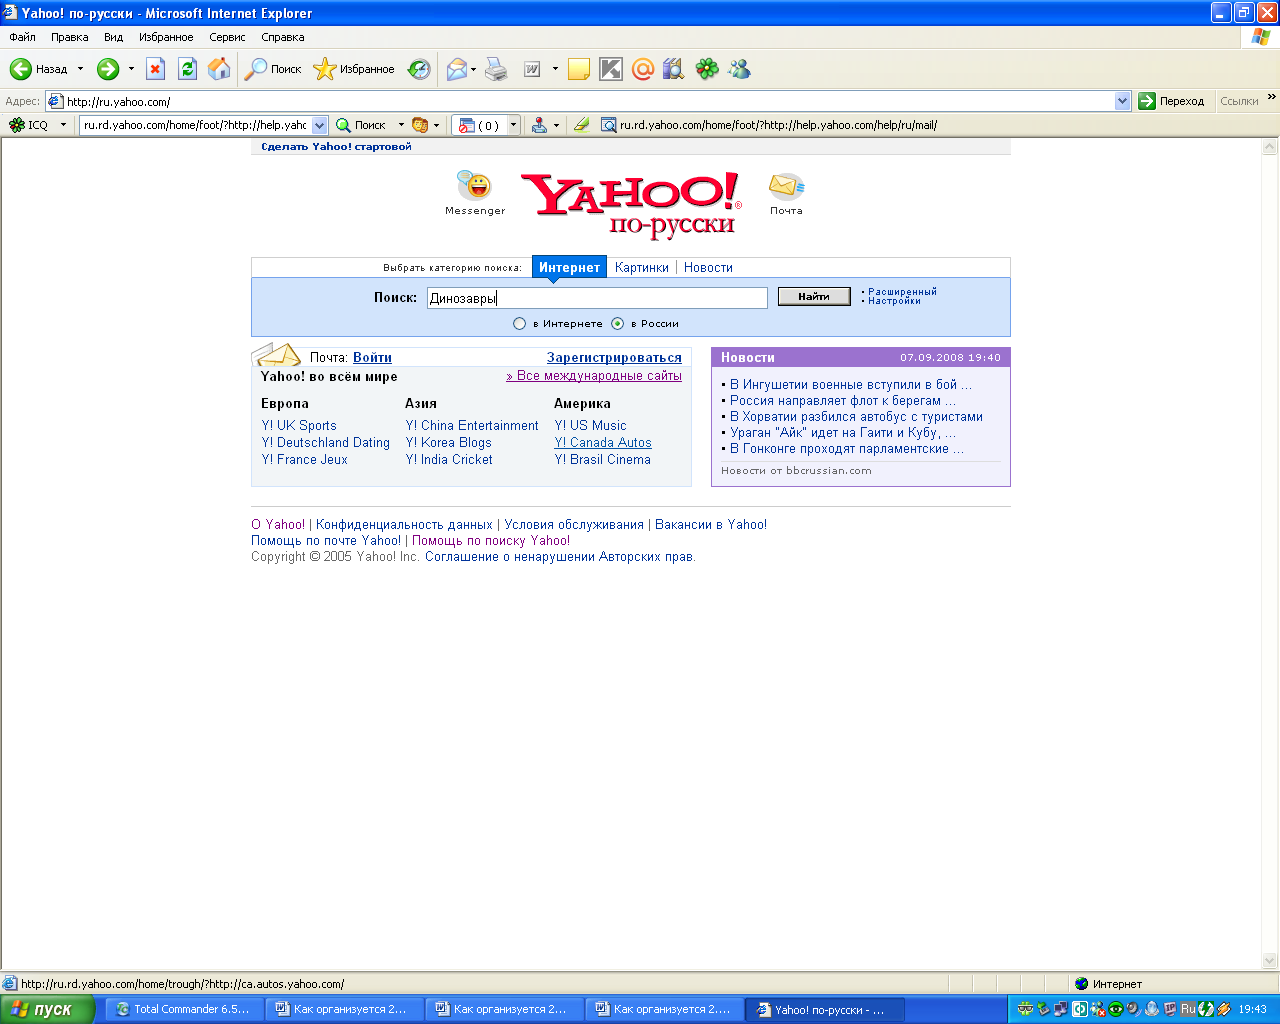Open news 'В Хорватии разбился автобус с туристами'
The width and height of the screenshot is (1280, 1024).
pos(856,416)
